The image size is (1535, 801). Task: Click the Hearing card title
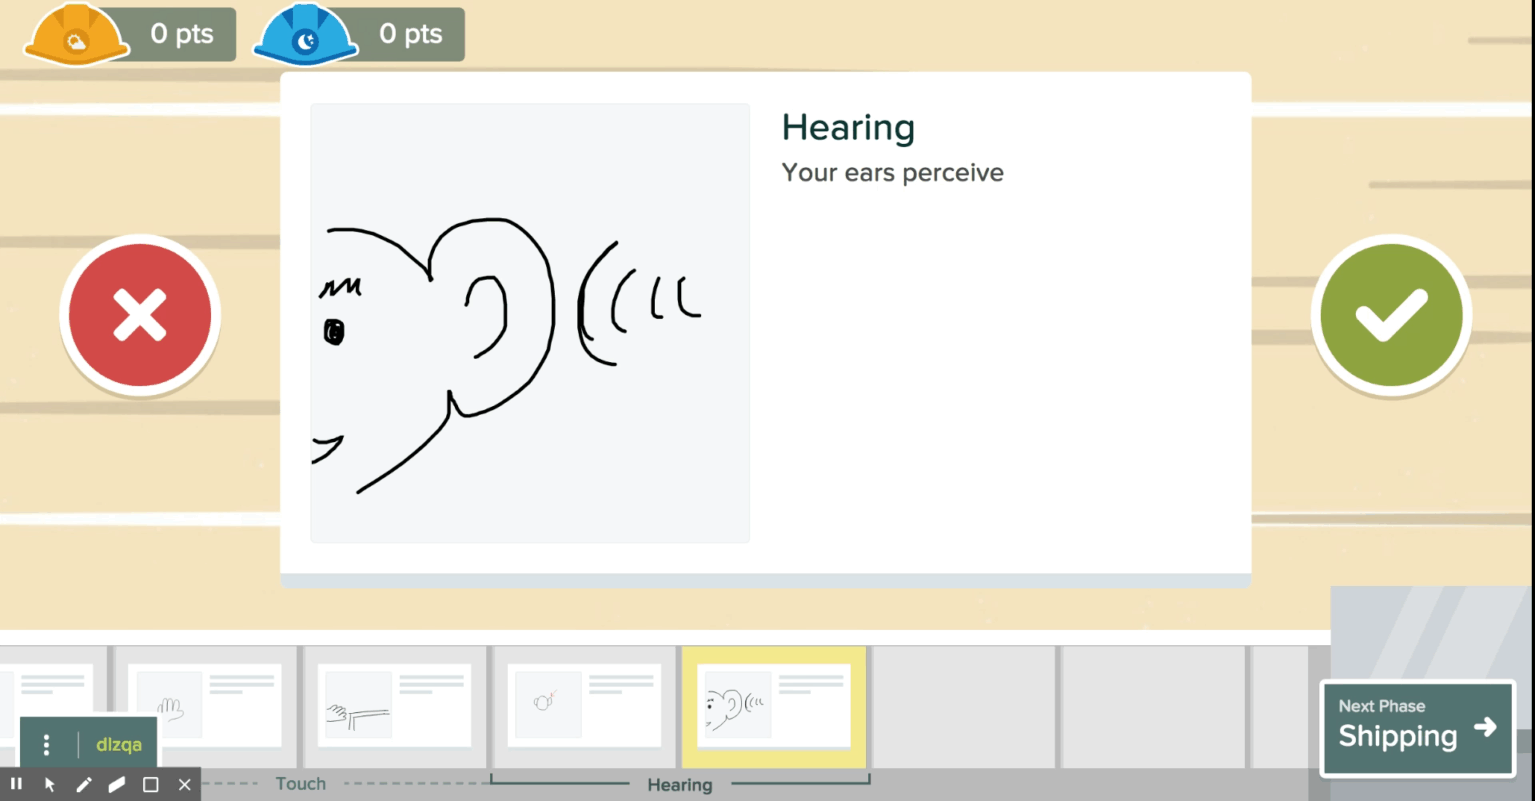(x=848, y=128)
